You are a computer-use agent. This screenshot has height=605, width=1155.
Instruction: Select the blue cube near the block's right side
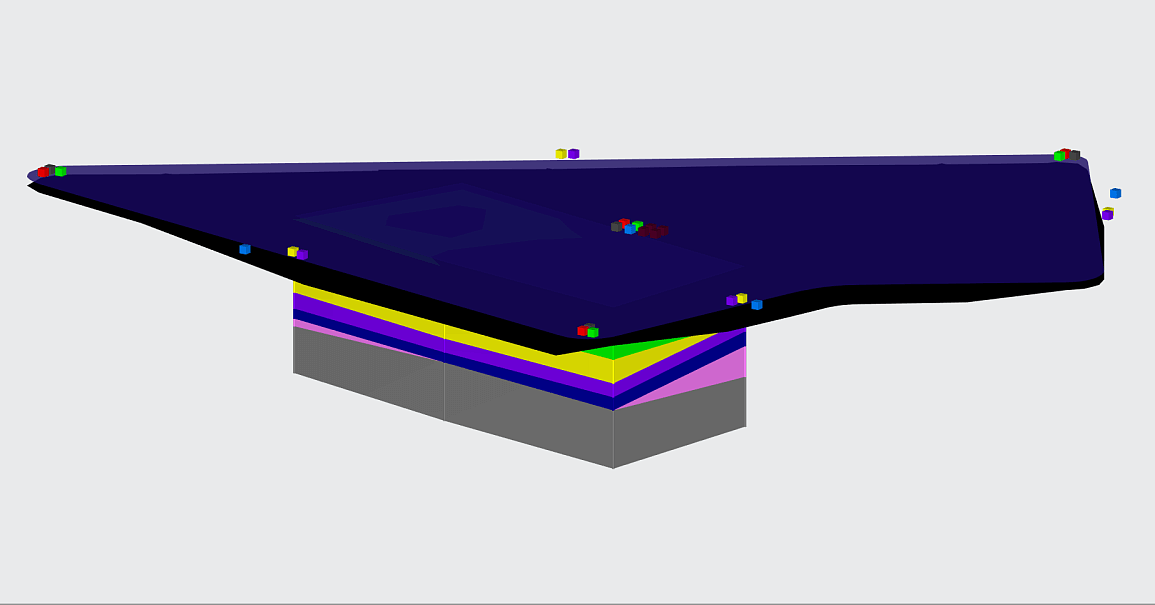click(757, 304)
